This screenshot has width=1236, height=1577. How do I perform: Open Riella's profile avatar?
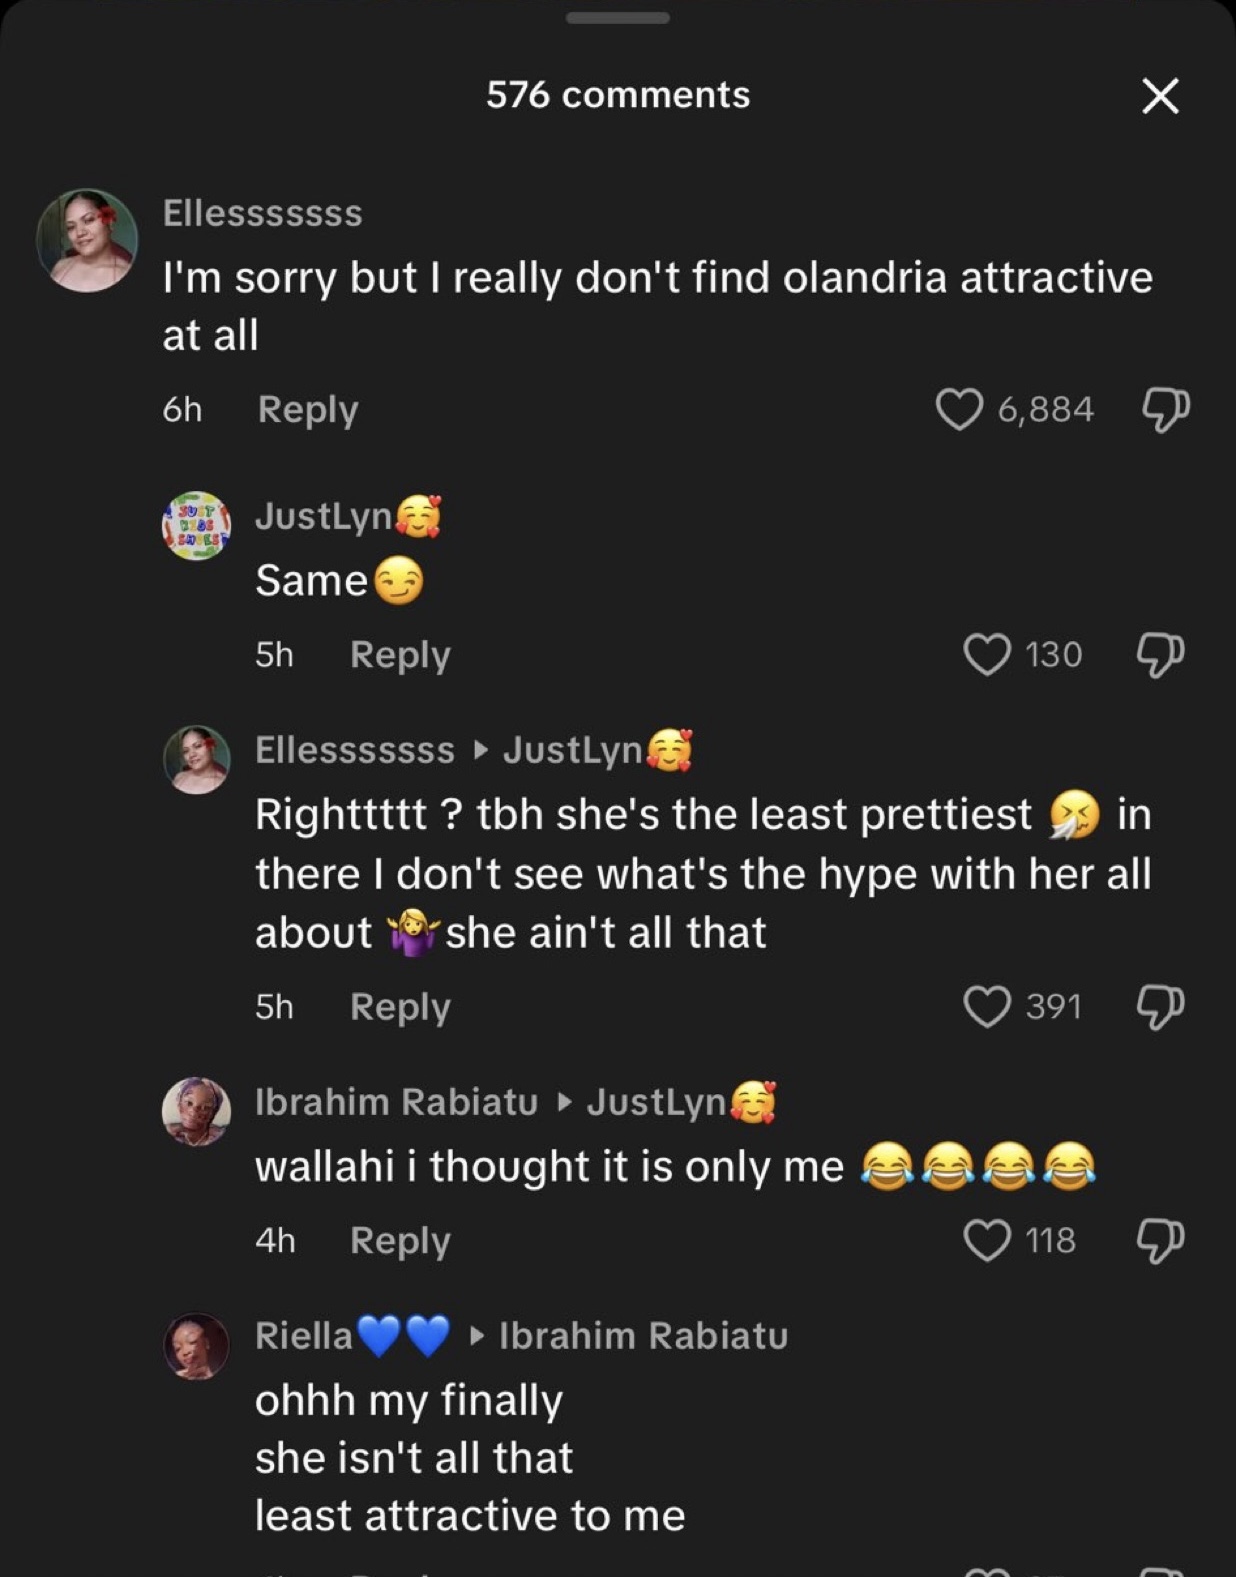pyautogui.click(x=196, y=1346)
